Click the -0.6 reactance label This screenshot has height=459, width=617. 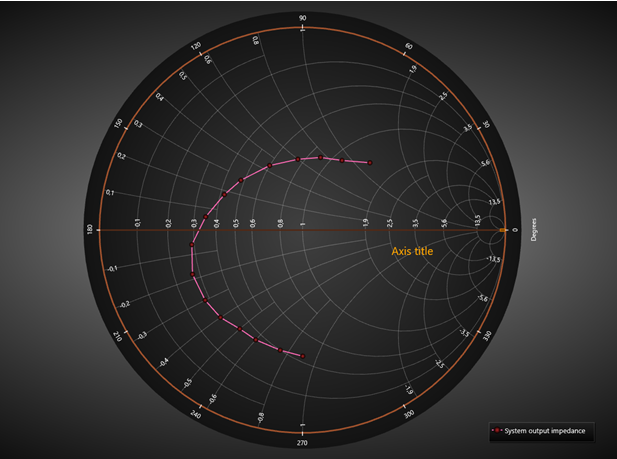(x=212, y=399)
